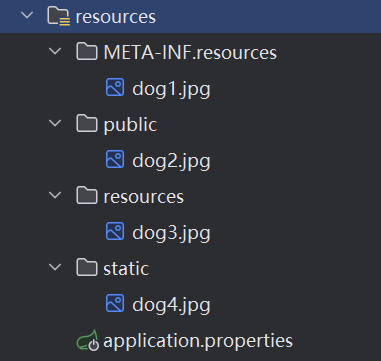Viewport: 381px width, 361px height.
Task: Collapse the nested resources folder holding dog3.jpg
Action: (55, 195)
